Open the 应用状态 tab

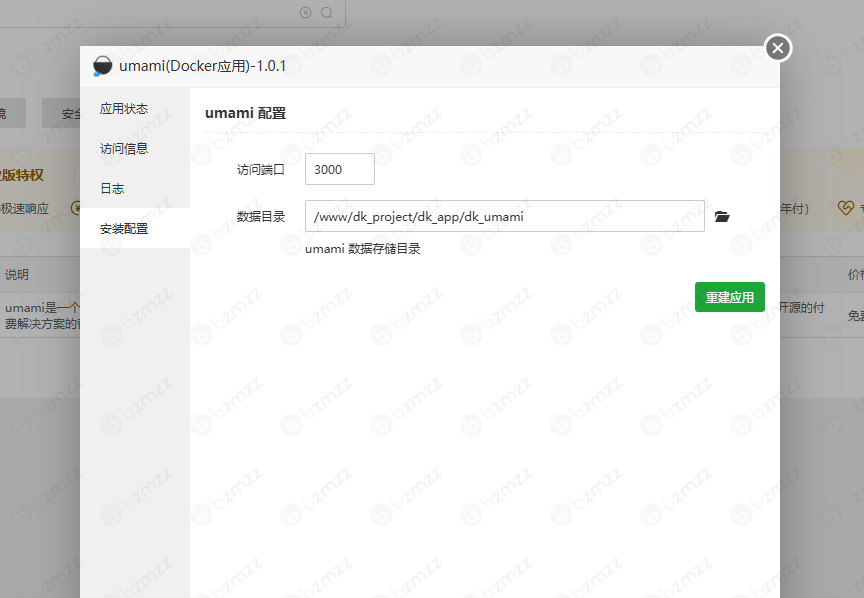pyautogui.click(x=135, y=109)
